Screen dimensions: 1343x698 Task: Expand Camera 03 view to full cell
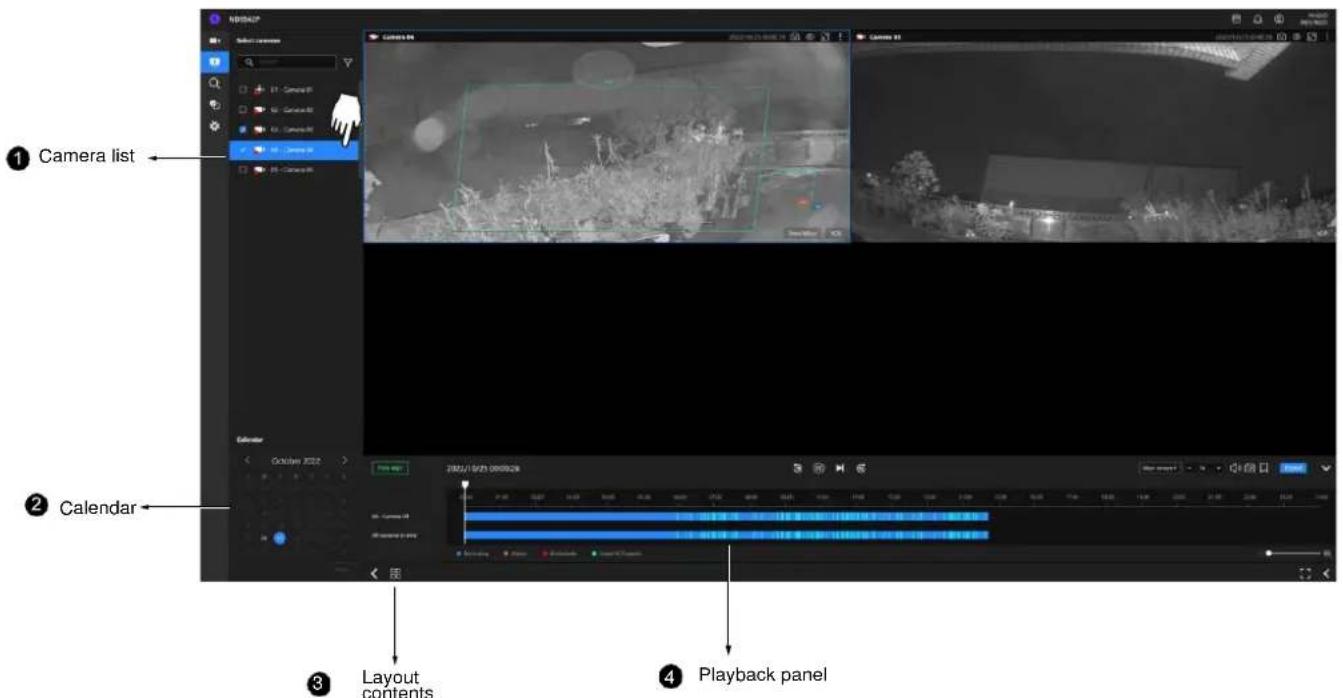(1312, 37)
